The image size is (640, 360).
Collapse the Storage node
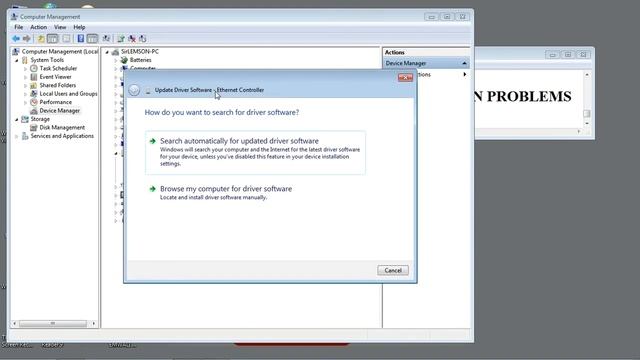17,120
